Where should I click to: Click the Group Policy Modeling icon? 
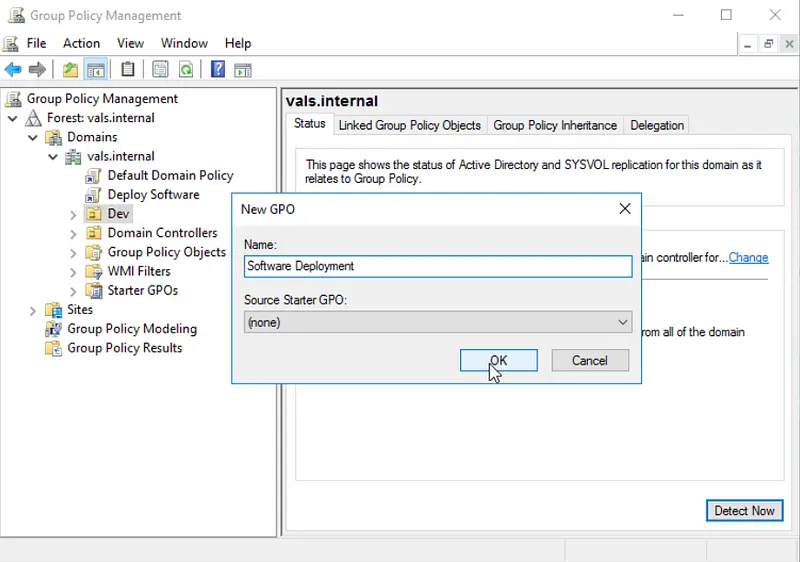point(54,329)
